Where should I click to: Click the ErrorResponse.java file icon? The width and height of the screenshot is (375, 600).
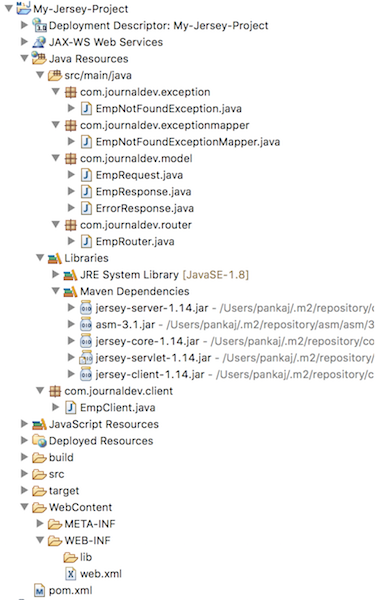(86, 208)
